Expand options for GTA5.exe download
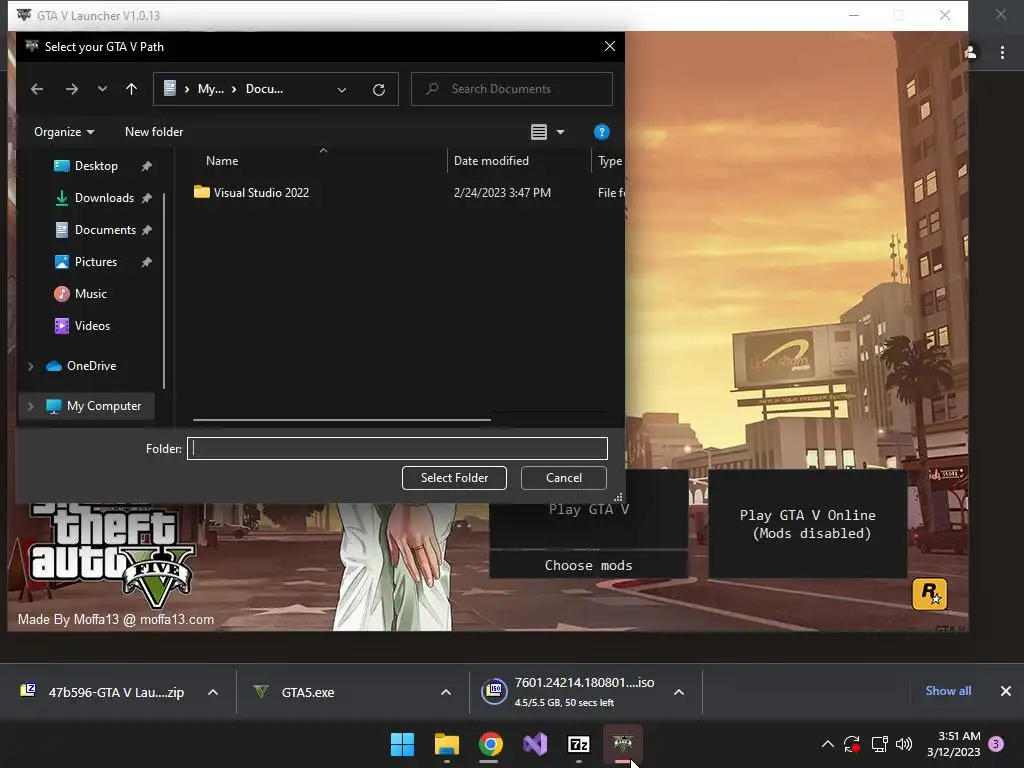Image resolution: width=1024 pixels, height=768 pixels. point(446,692)
